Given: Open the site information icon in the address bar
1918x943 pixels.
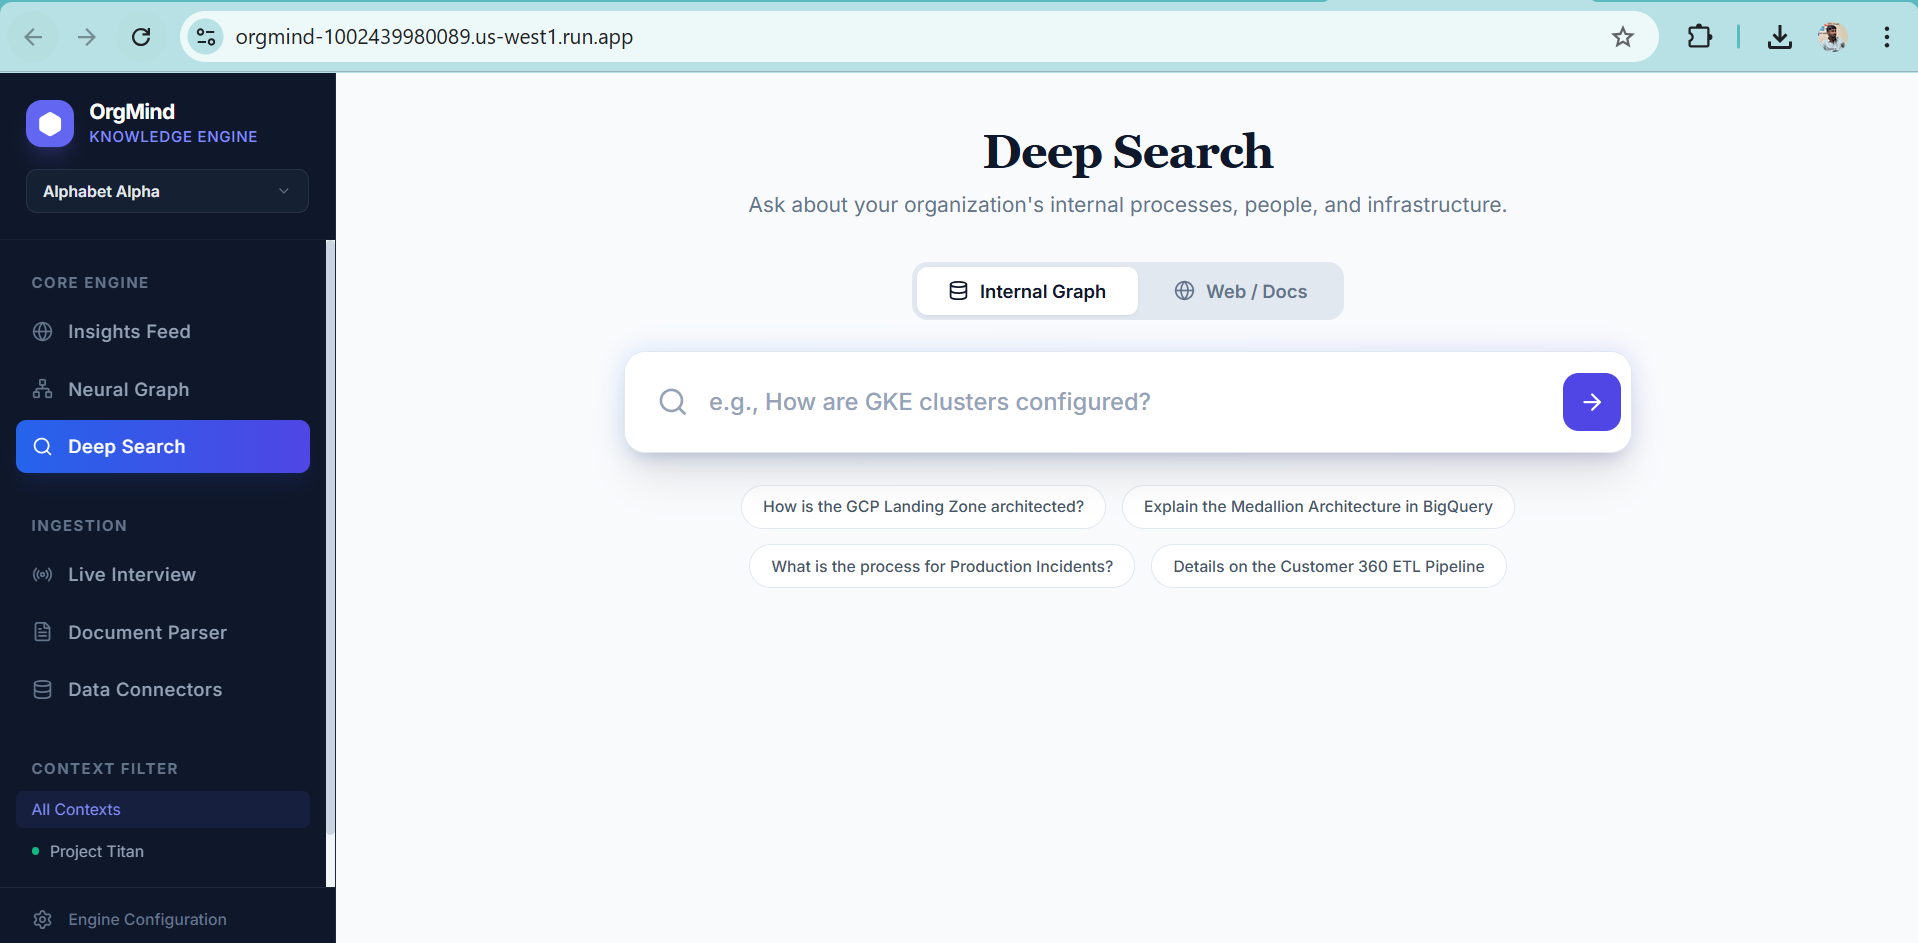Looking at the screenshot, I should coord(206,37).
